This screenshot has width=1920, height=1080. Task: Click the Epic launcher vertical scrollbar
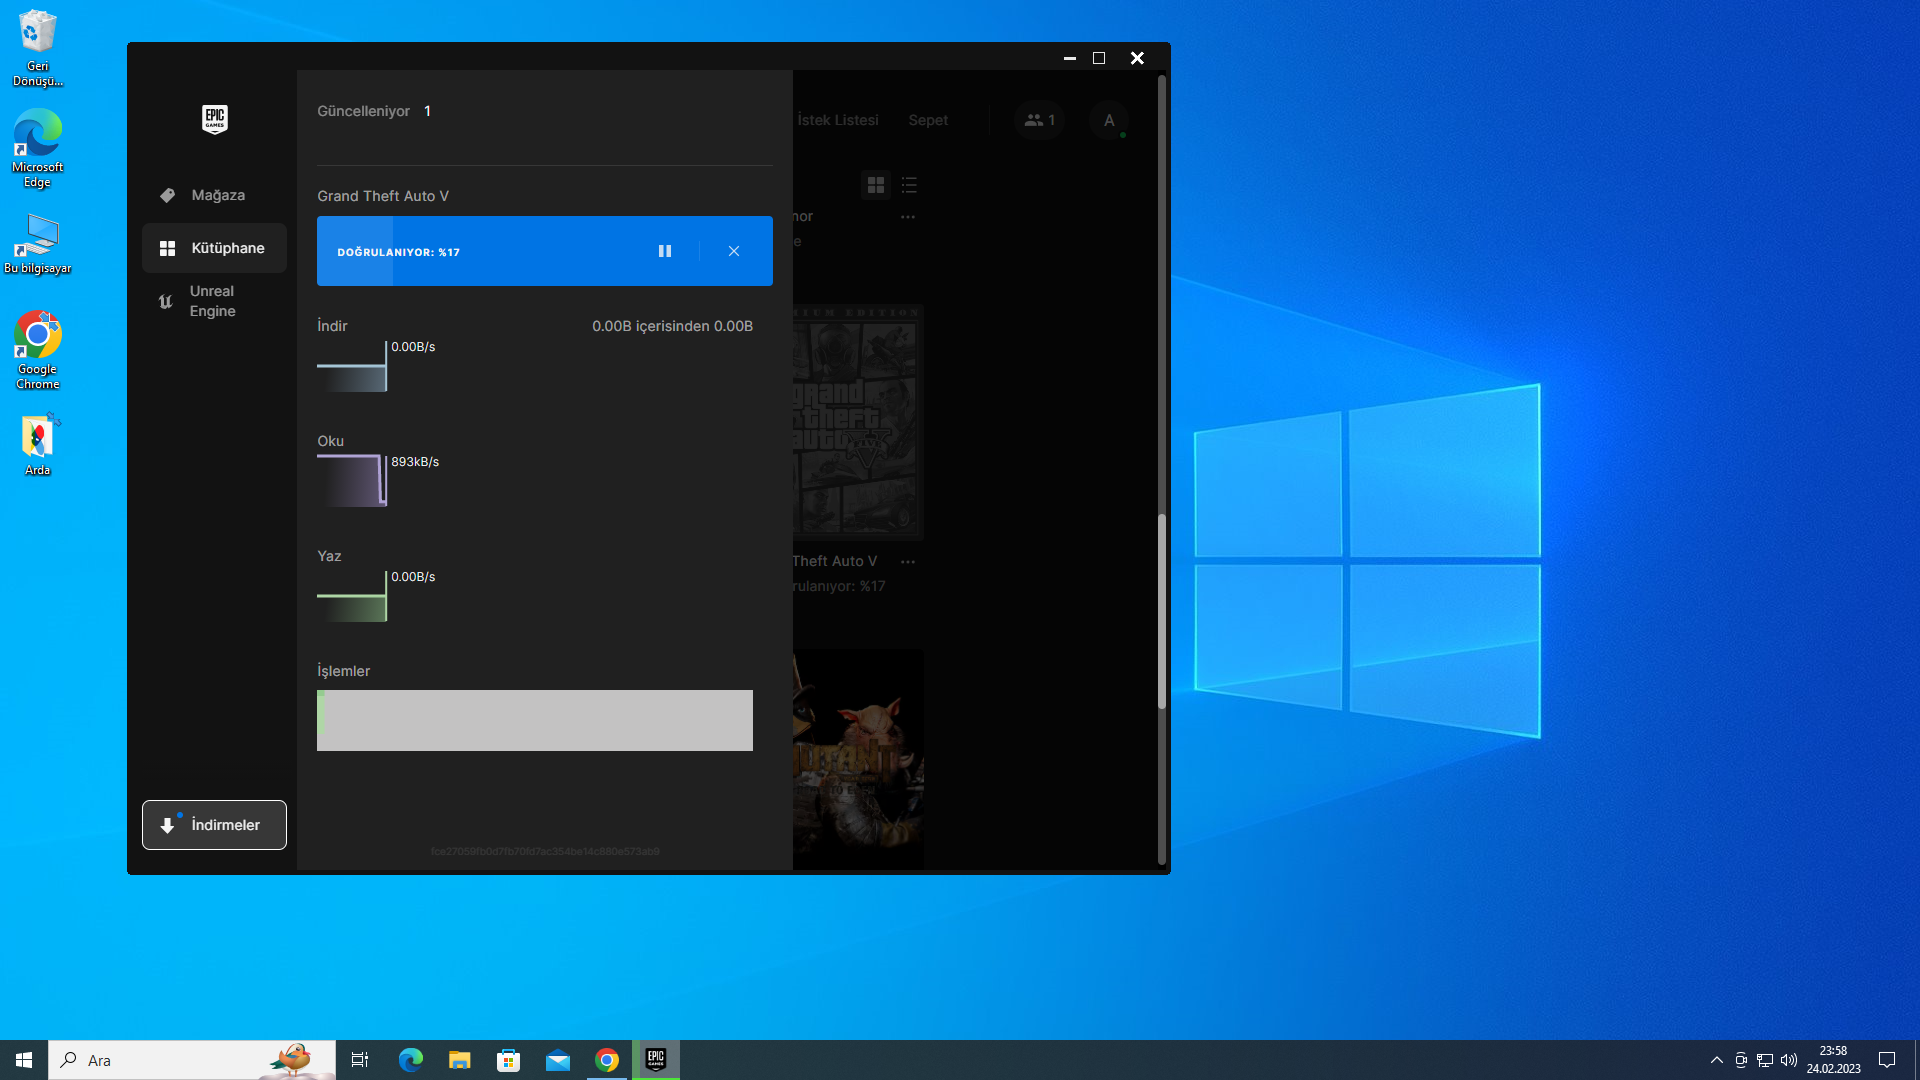(1162, 611)
